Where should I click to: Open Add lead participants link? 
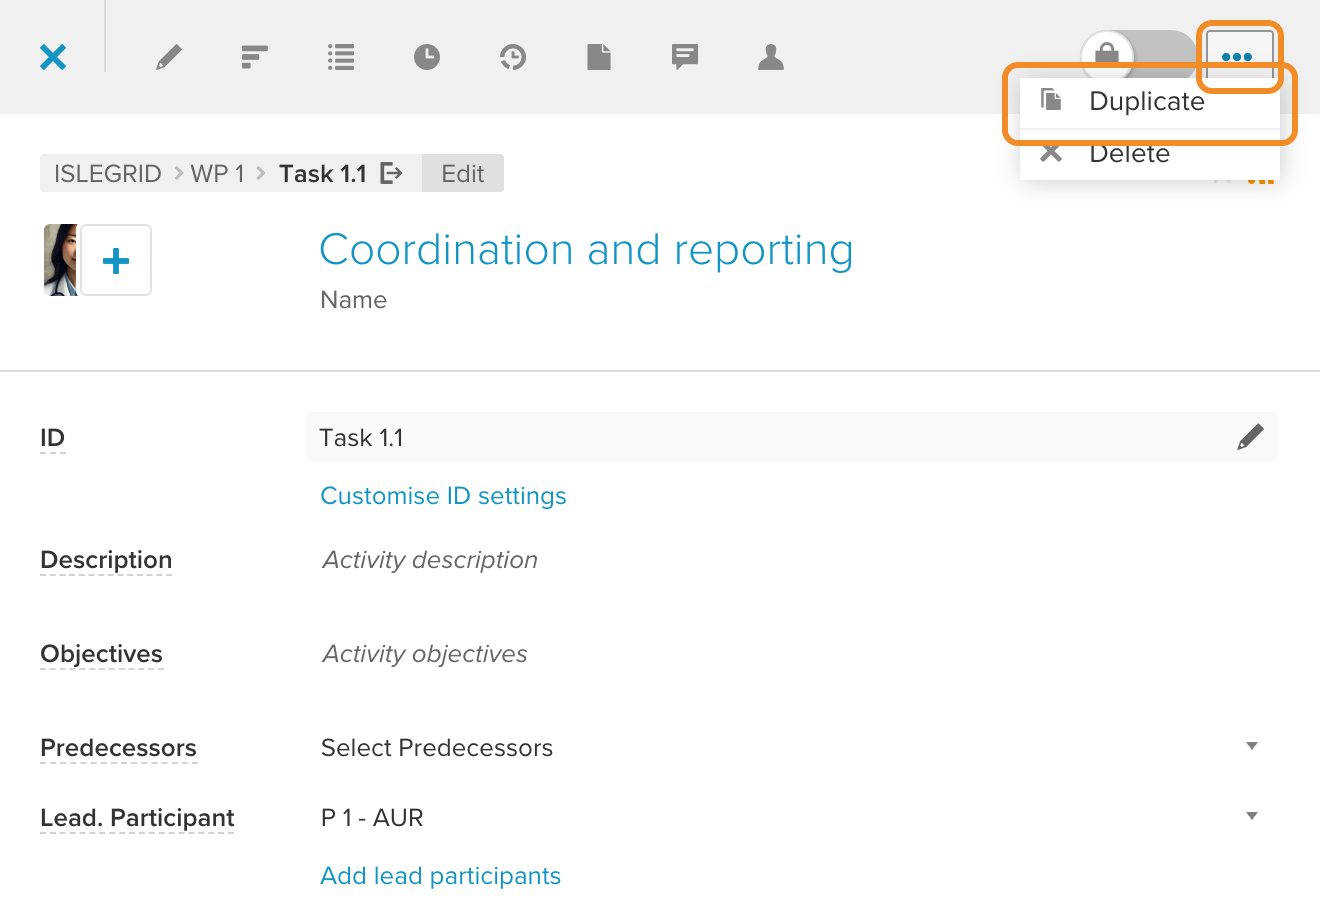click(x=440, y=876)
